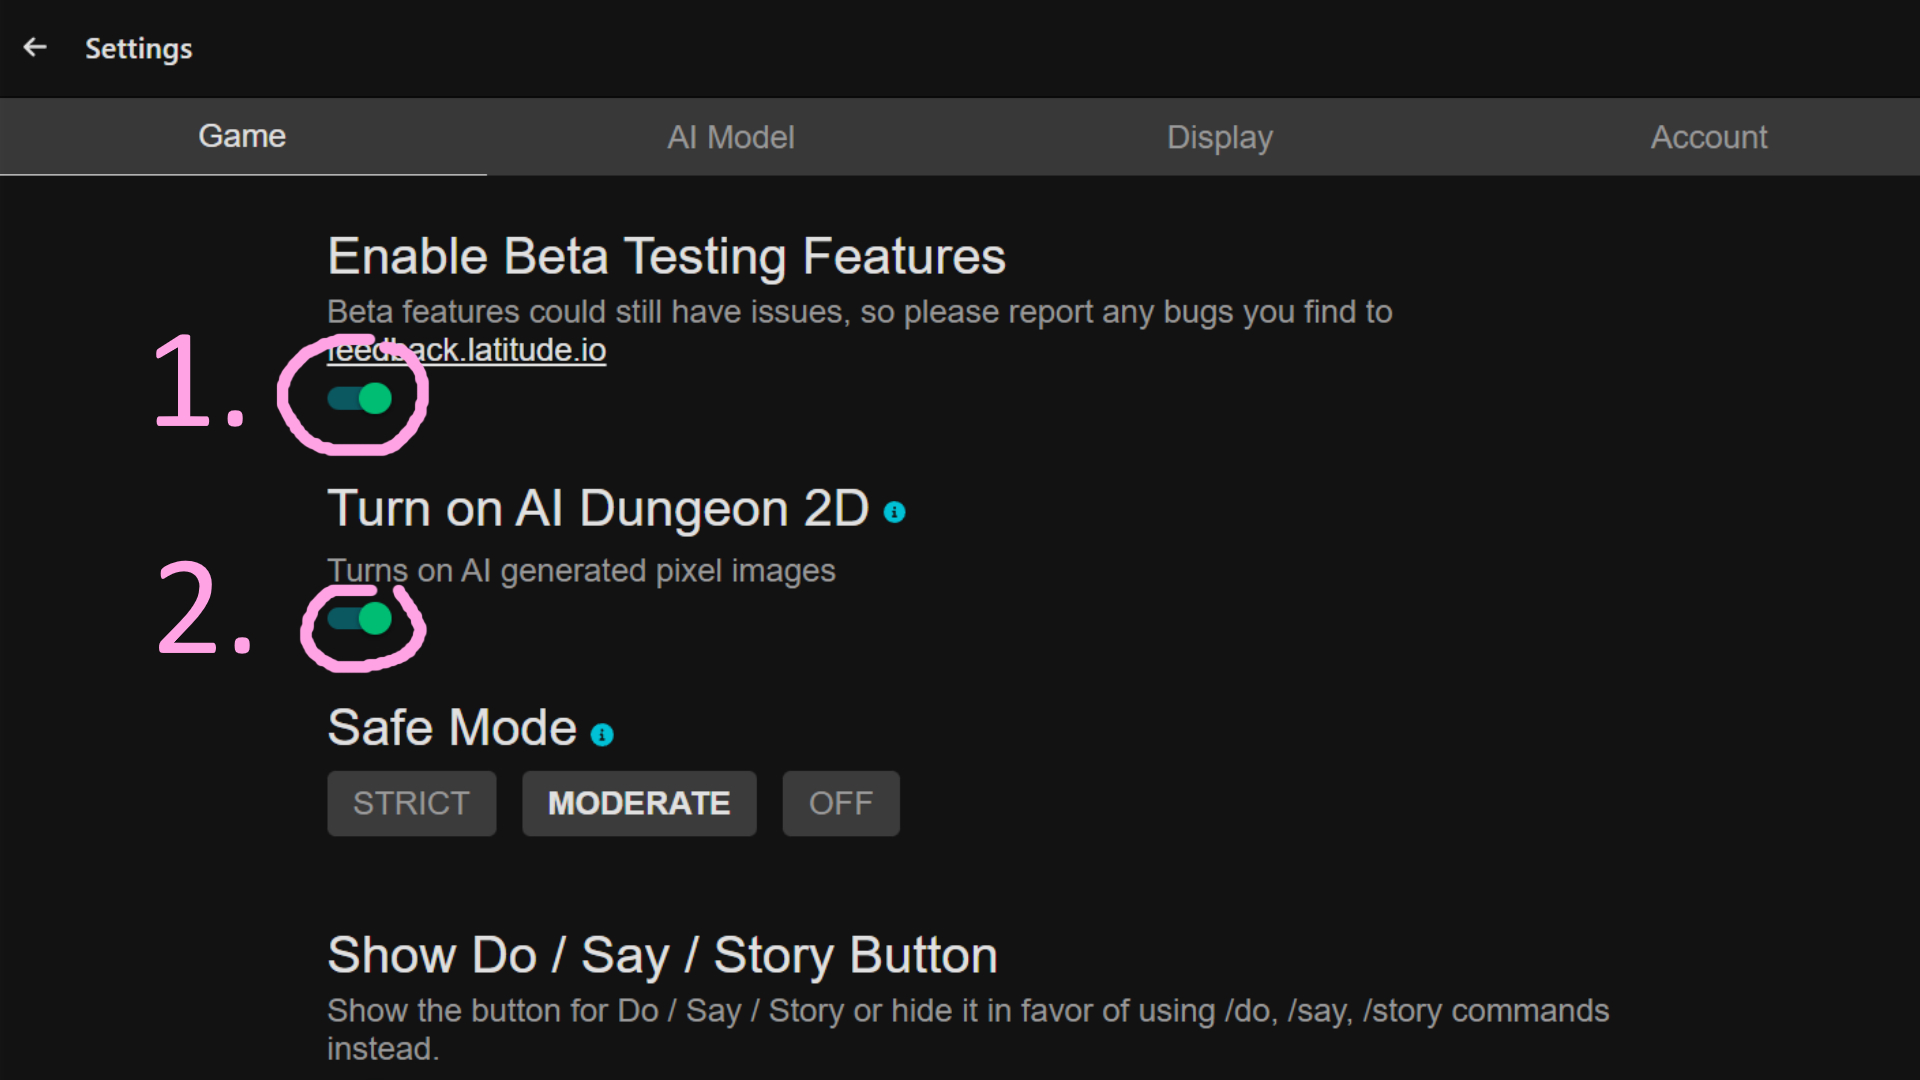The height and width of the screenshot is (1080, 1920).
Task: Switch to the AI Model tab
Action: [729, 136]
